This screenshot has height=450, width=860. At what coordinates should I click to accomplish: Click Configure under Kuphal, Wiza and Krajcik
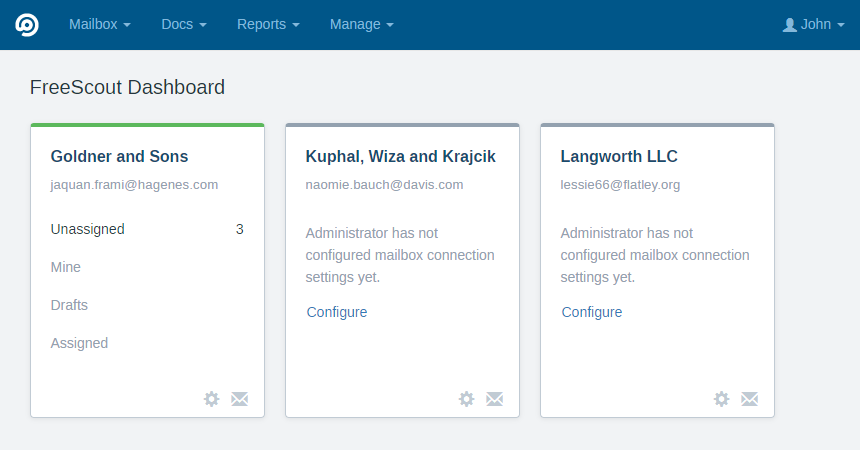coord(337,312)
